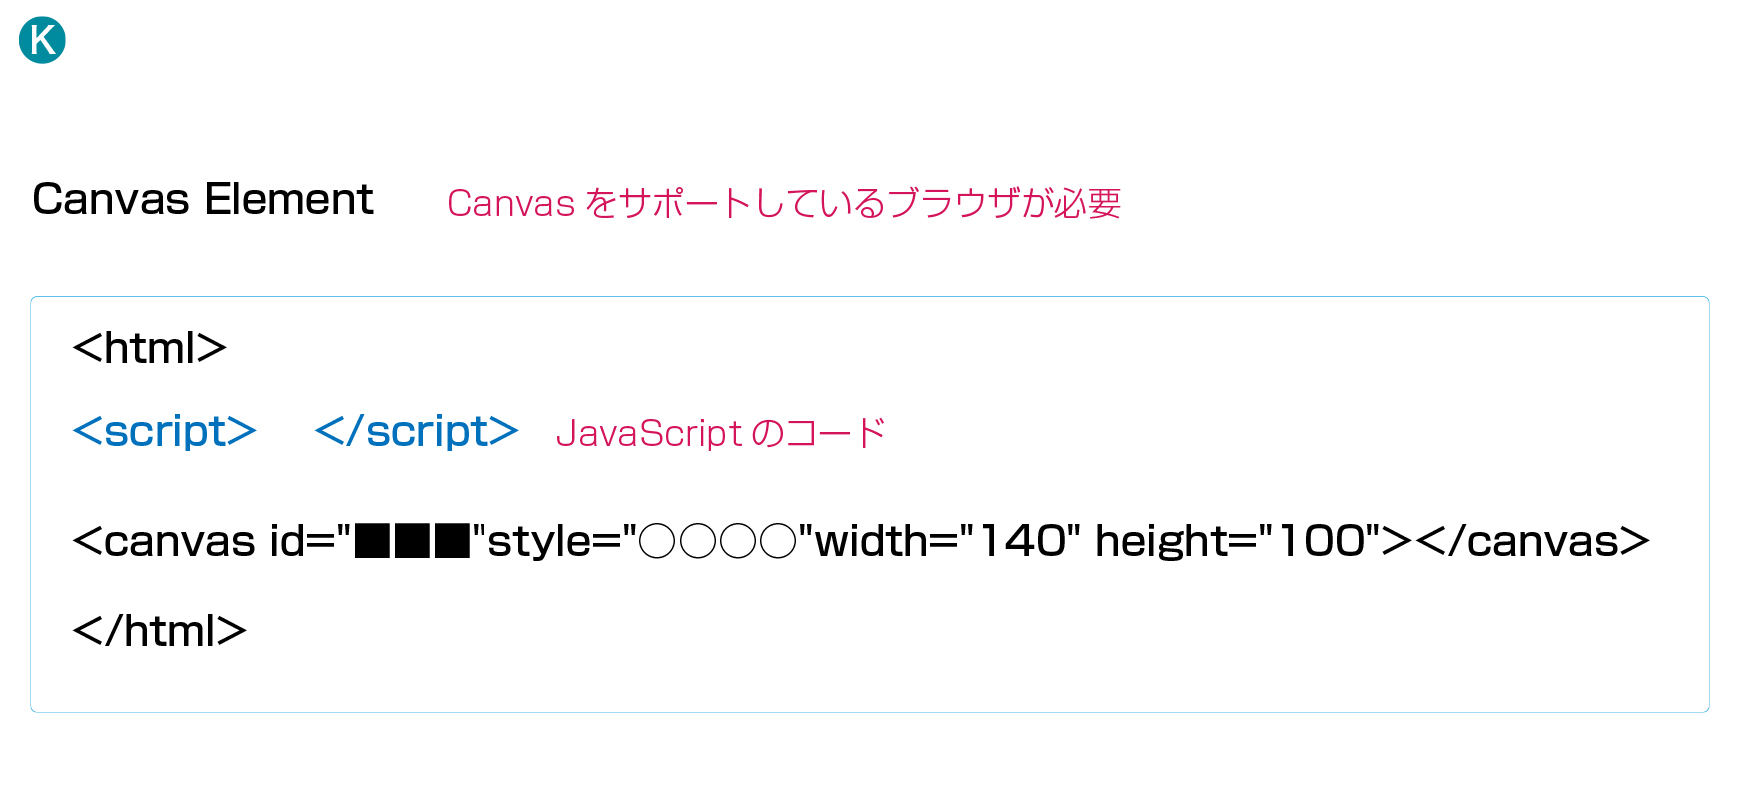The image size is (1740, 800).
Task: Click the closing </html> tag
Action: pos(160,631)
